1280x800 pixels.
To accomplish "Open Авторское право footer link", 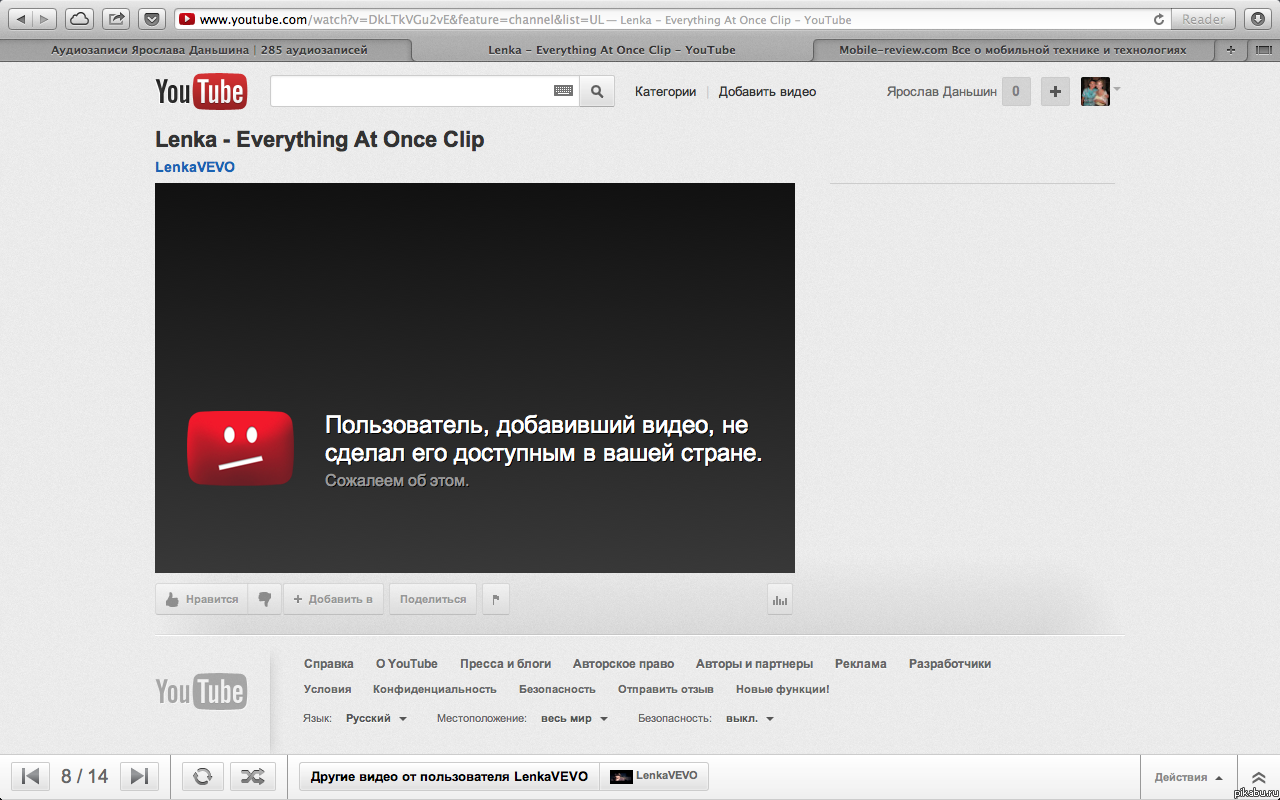I will (x=624, y=663).
